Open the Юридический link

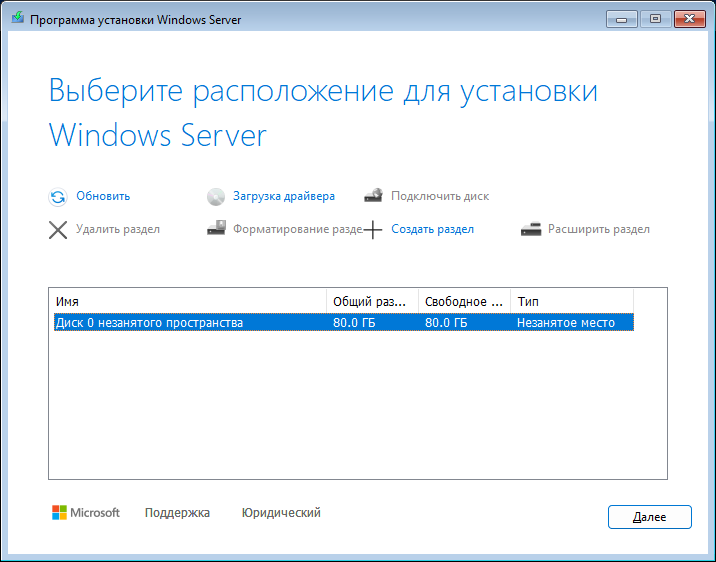(281, 513)
